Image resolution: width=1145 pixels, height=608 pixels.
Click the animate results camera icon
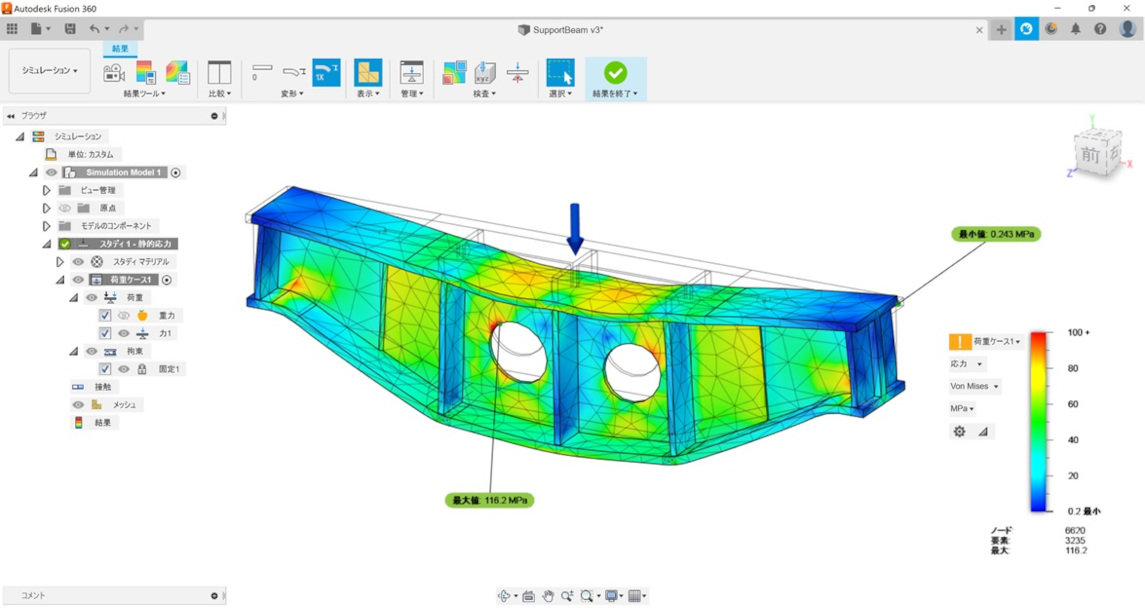[x=114, y=72]
